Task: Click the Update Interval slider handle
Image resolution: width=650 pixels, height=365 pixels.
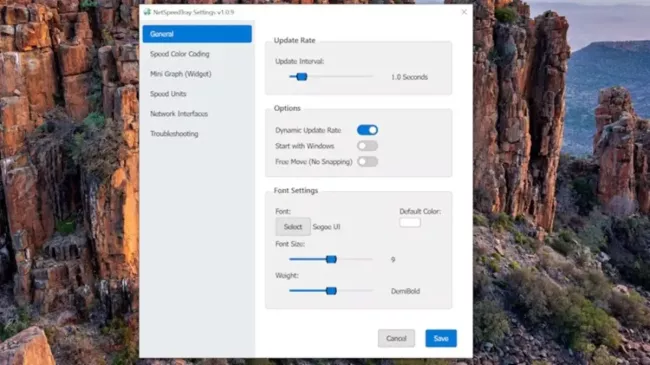Action: (302, 77)
